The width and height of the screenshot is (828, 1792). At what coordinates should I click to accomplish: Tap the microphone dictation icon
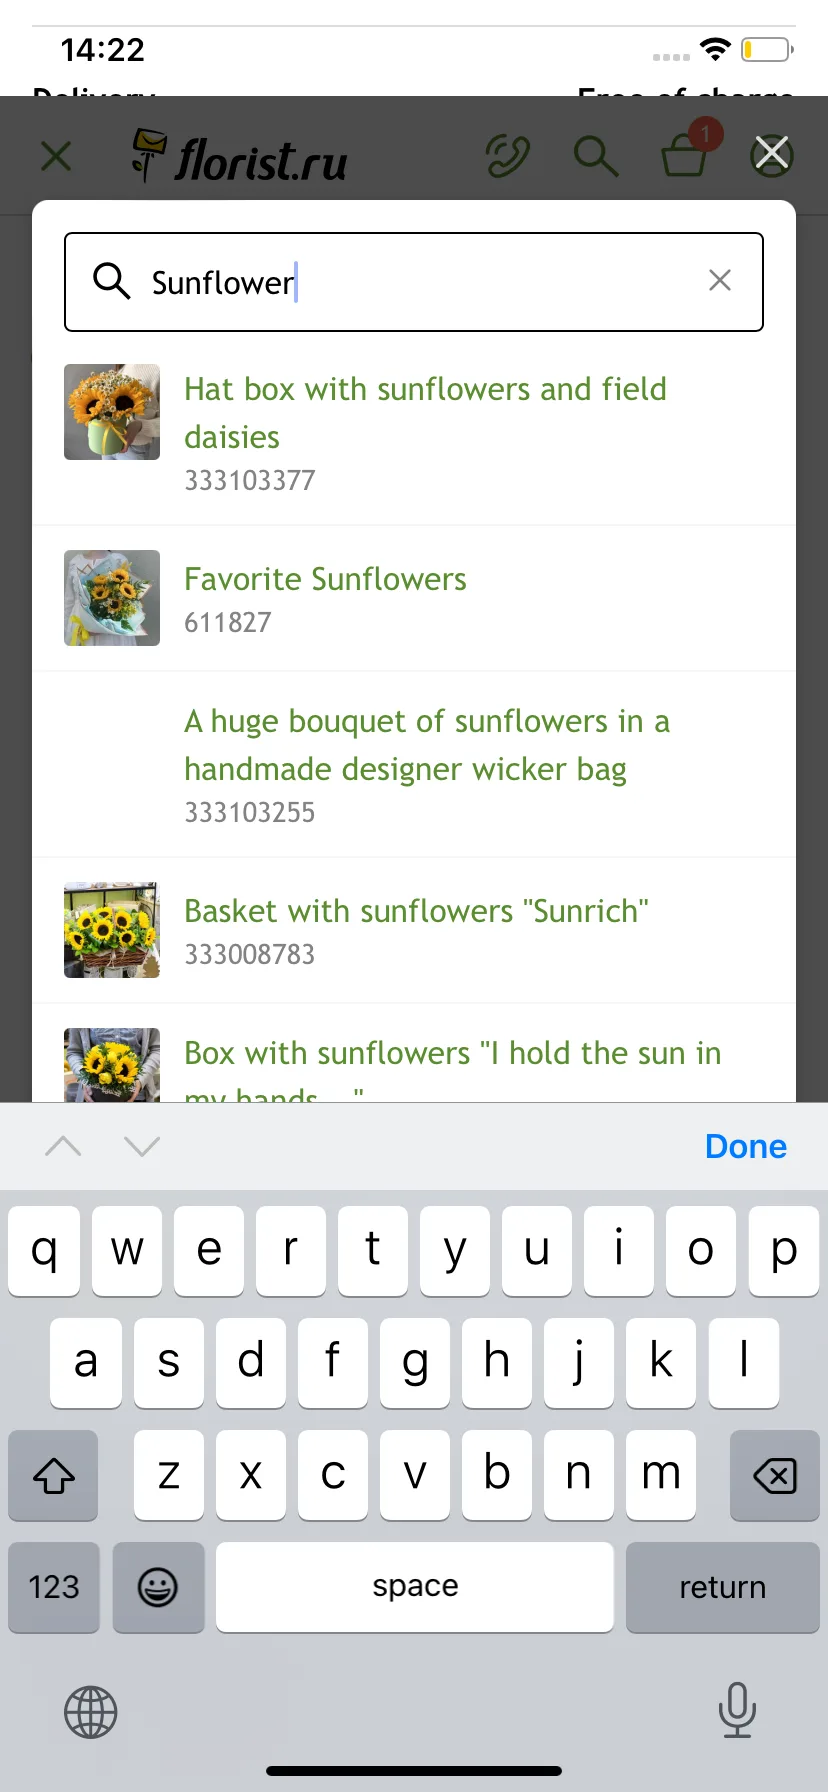coord(737,1709)
